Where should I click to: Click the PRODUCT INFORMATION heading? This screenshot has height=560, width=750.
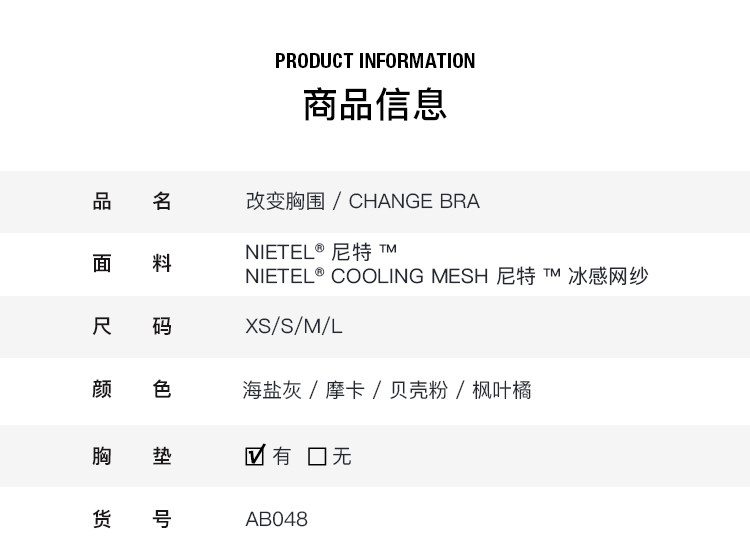click(375, 61)
